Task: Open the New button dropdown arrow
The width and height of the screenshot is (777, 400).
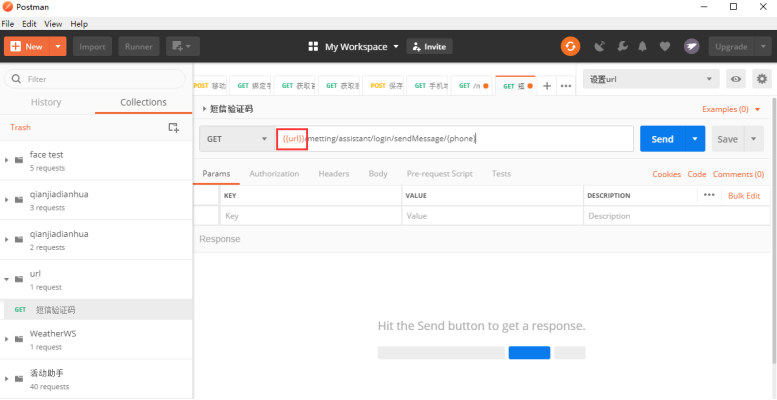Action: 58,47
